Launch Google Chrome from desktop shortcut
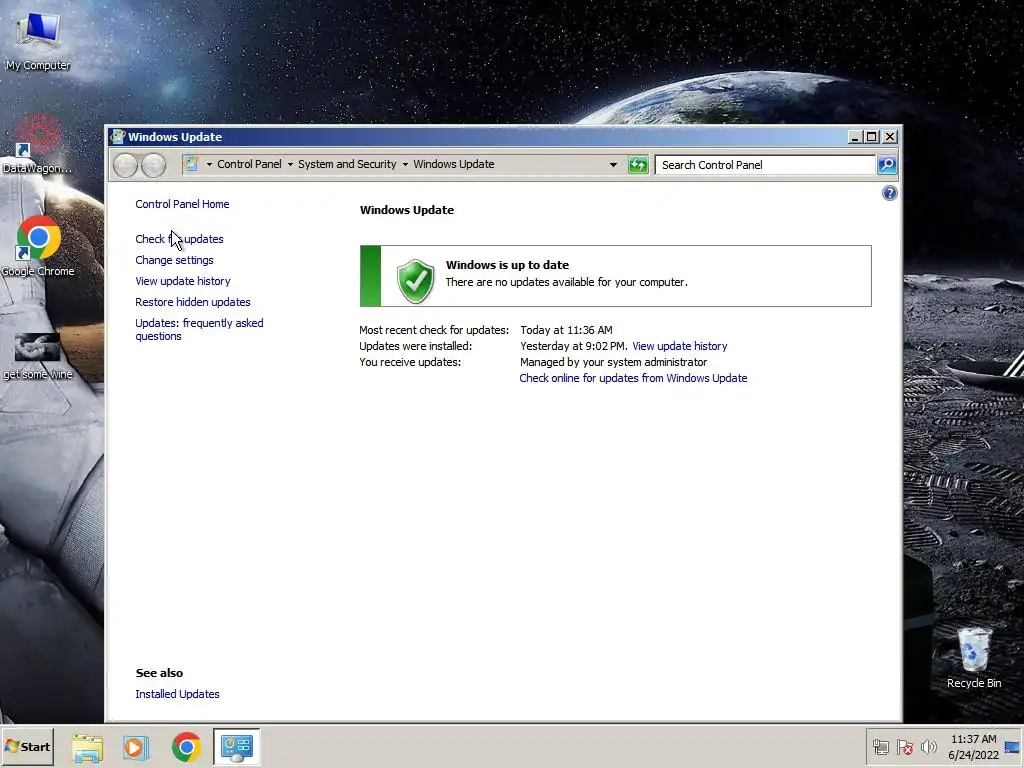 coord(38,247)
